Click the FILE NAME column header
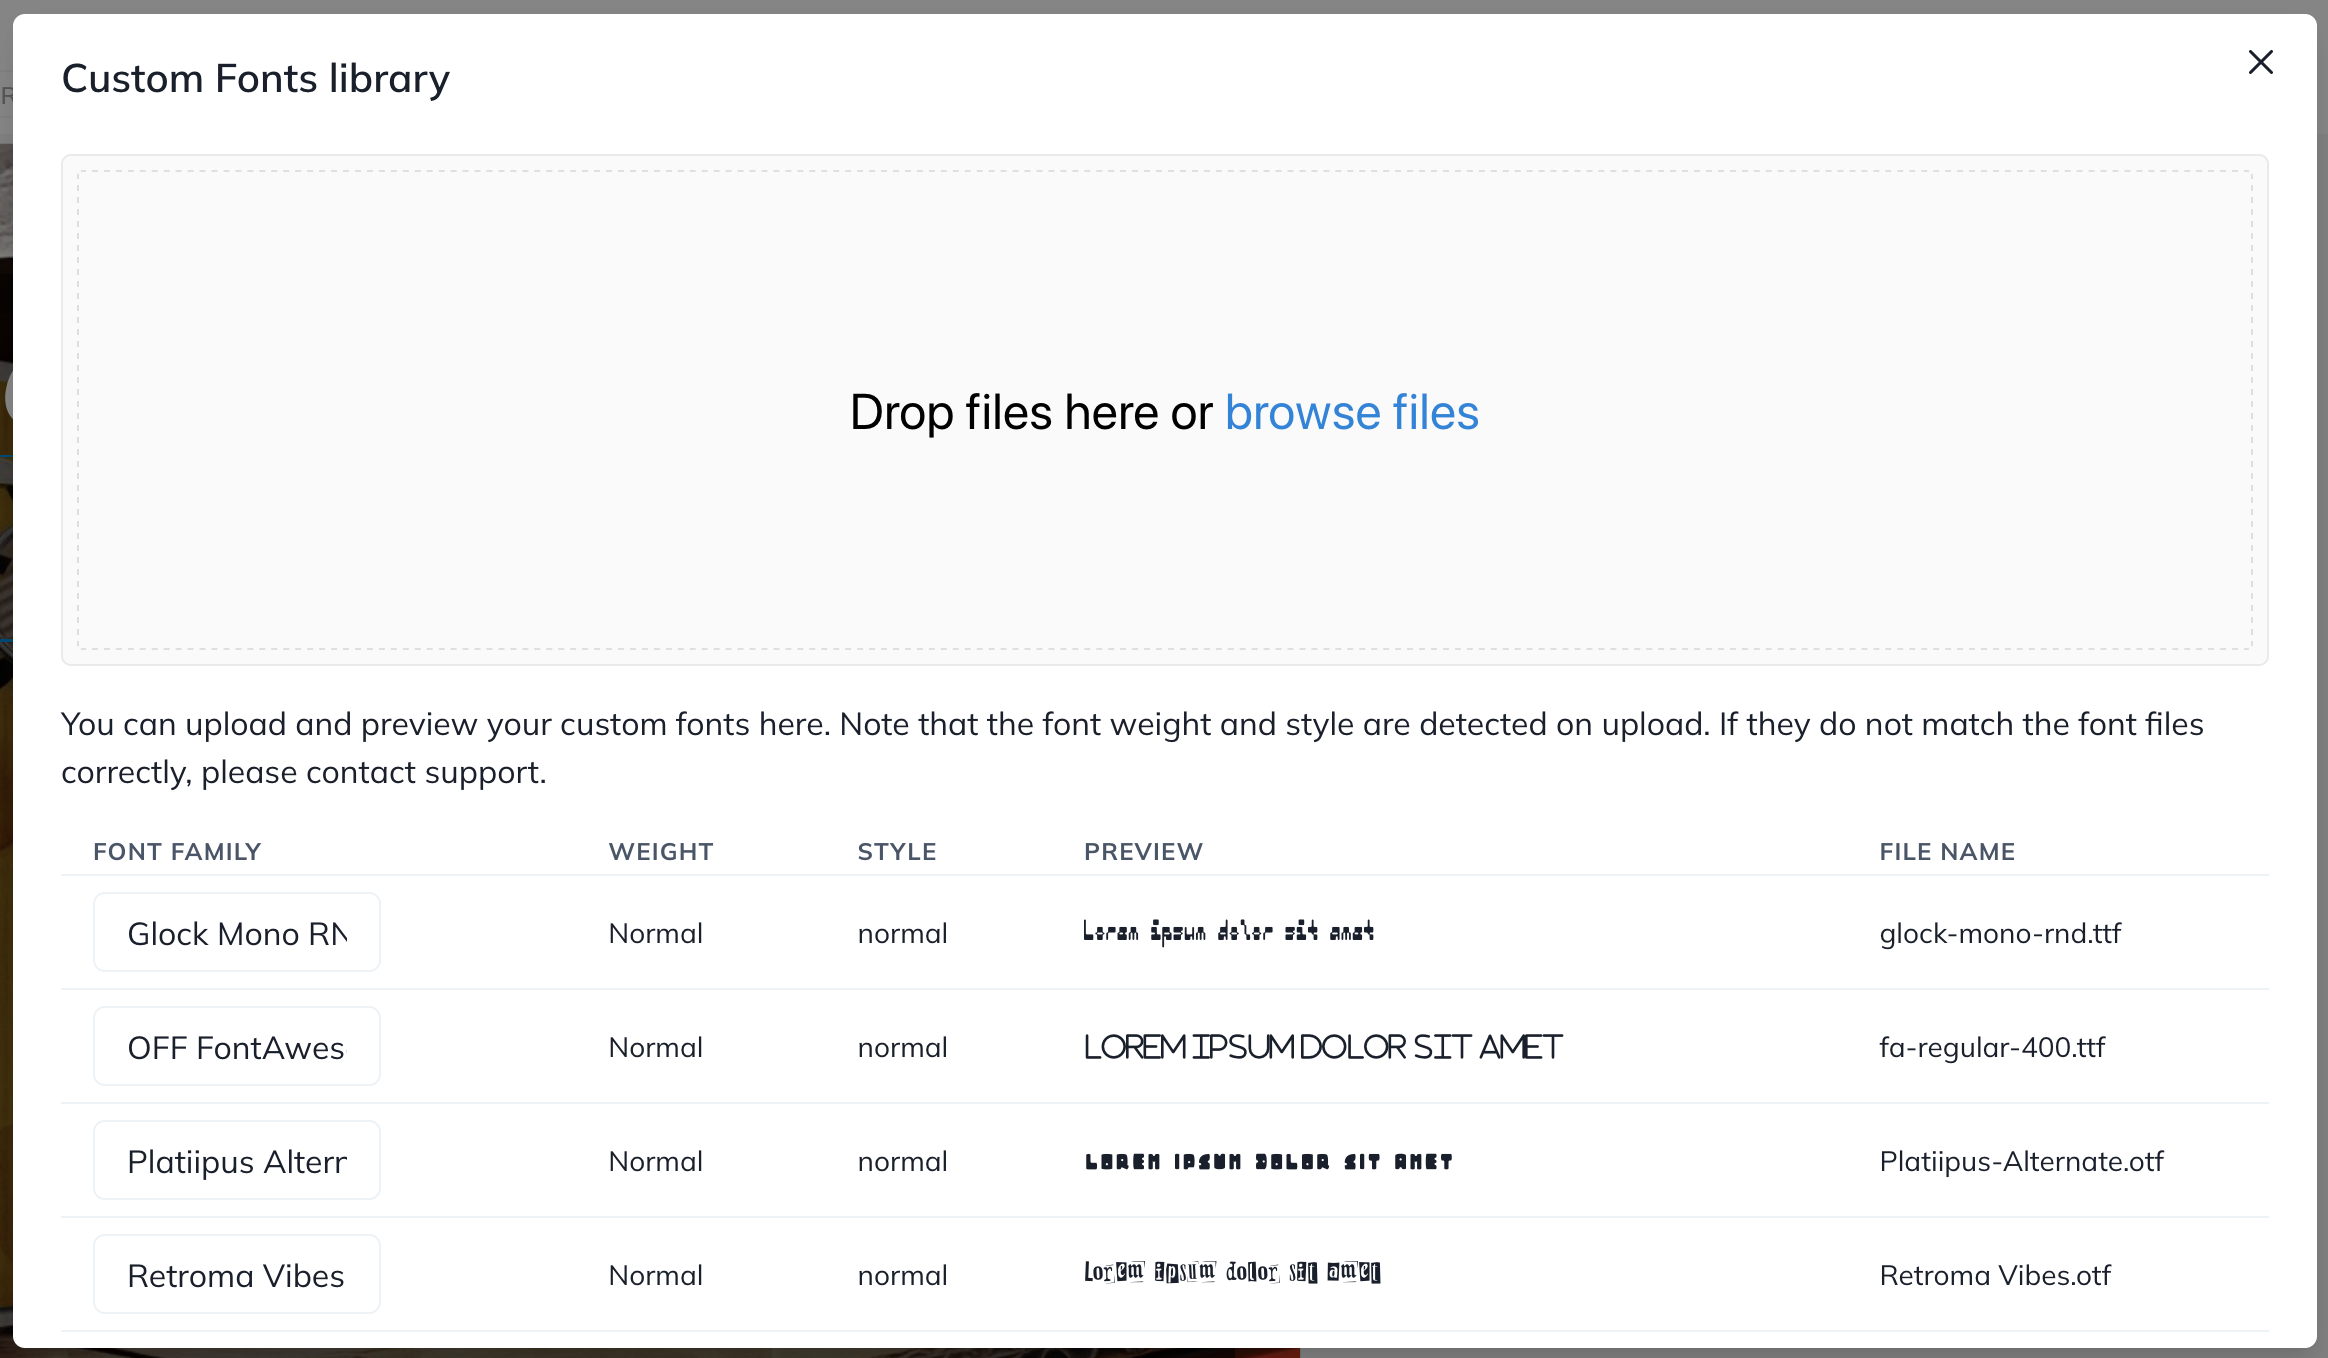This screenshot has height=1358, width=2328. (1947, 852)
